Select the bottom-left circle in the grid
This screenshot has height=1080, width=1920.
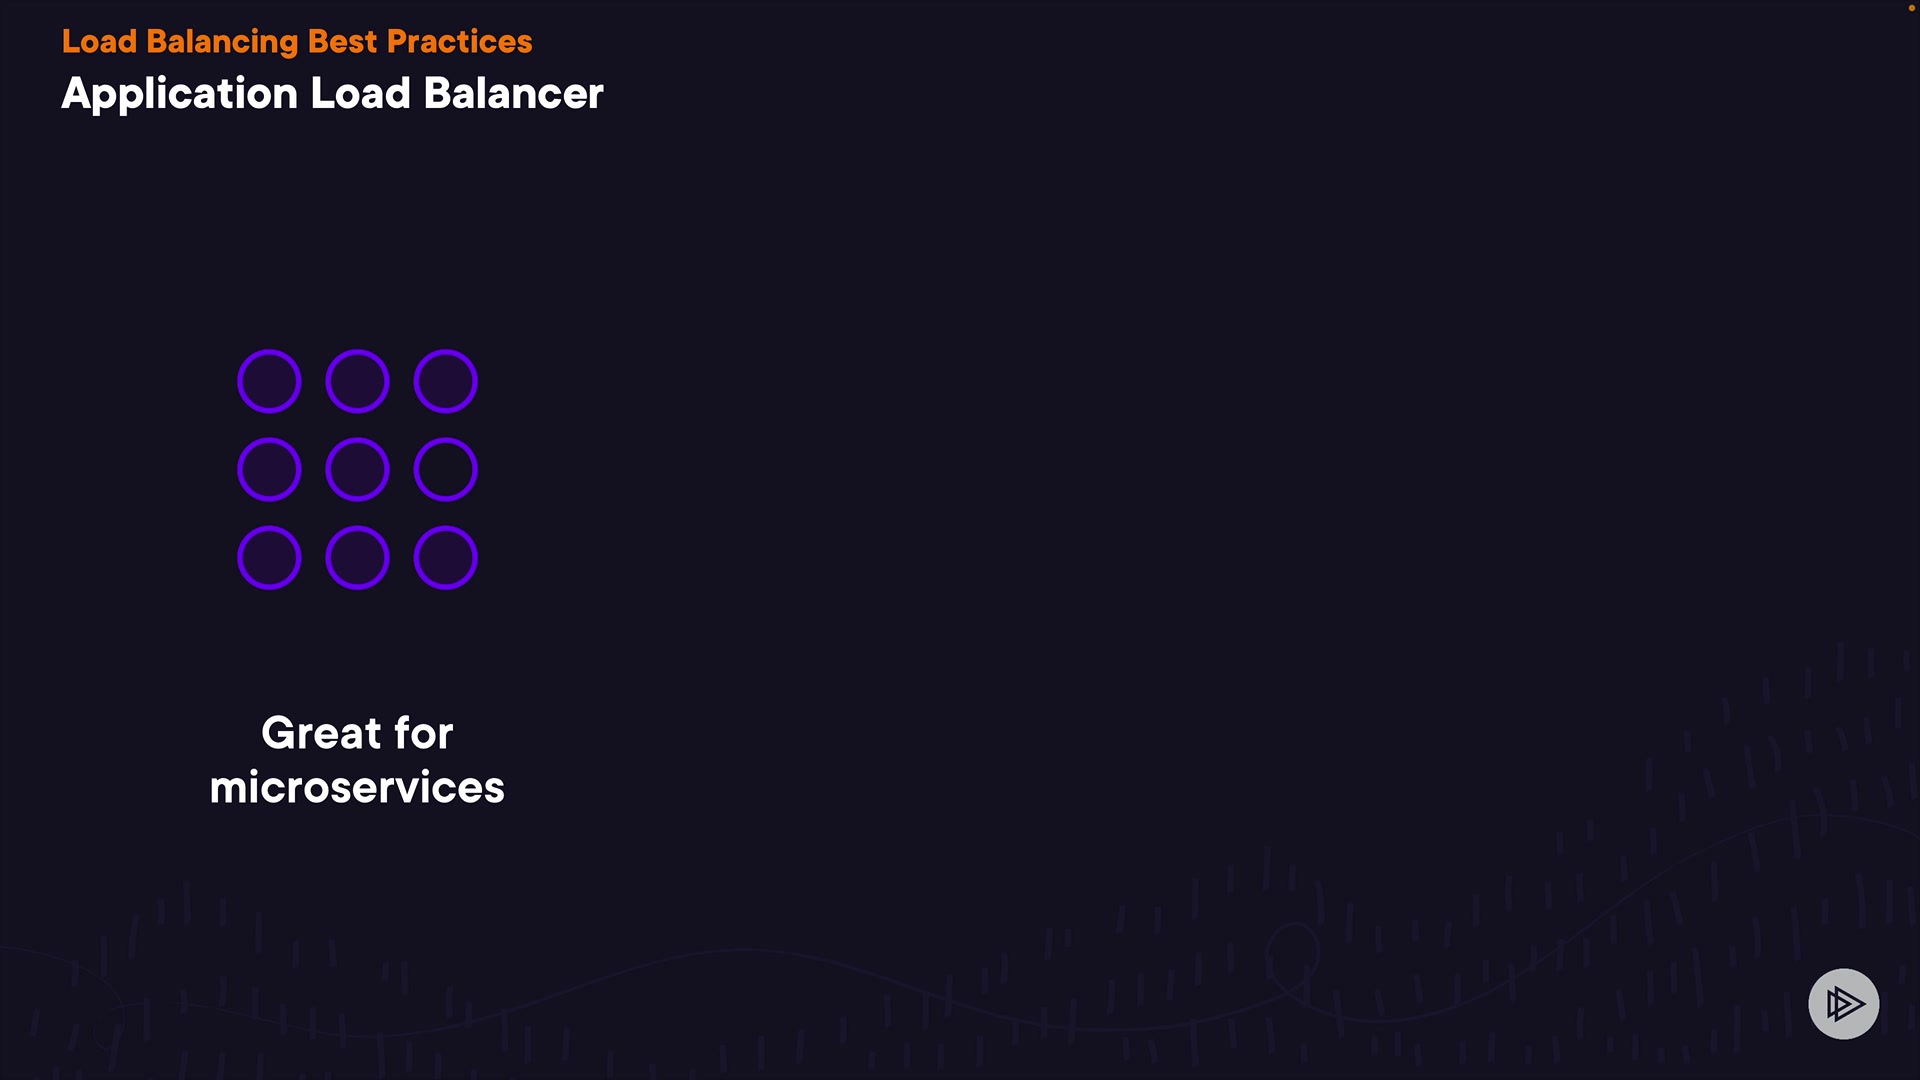269,557
